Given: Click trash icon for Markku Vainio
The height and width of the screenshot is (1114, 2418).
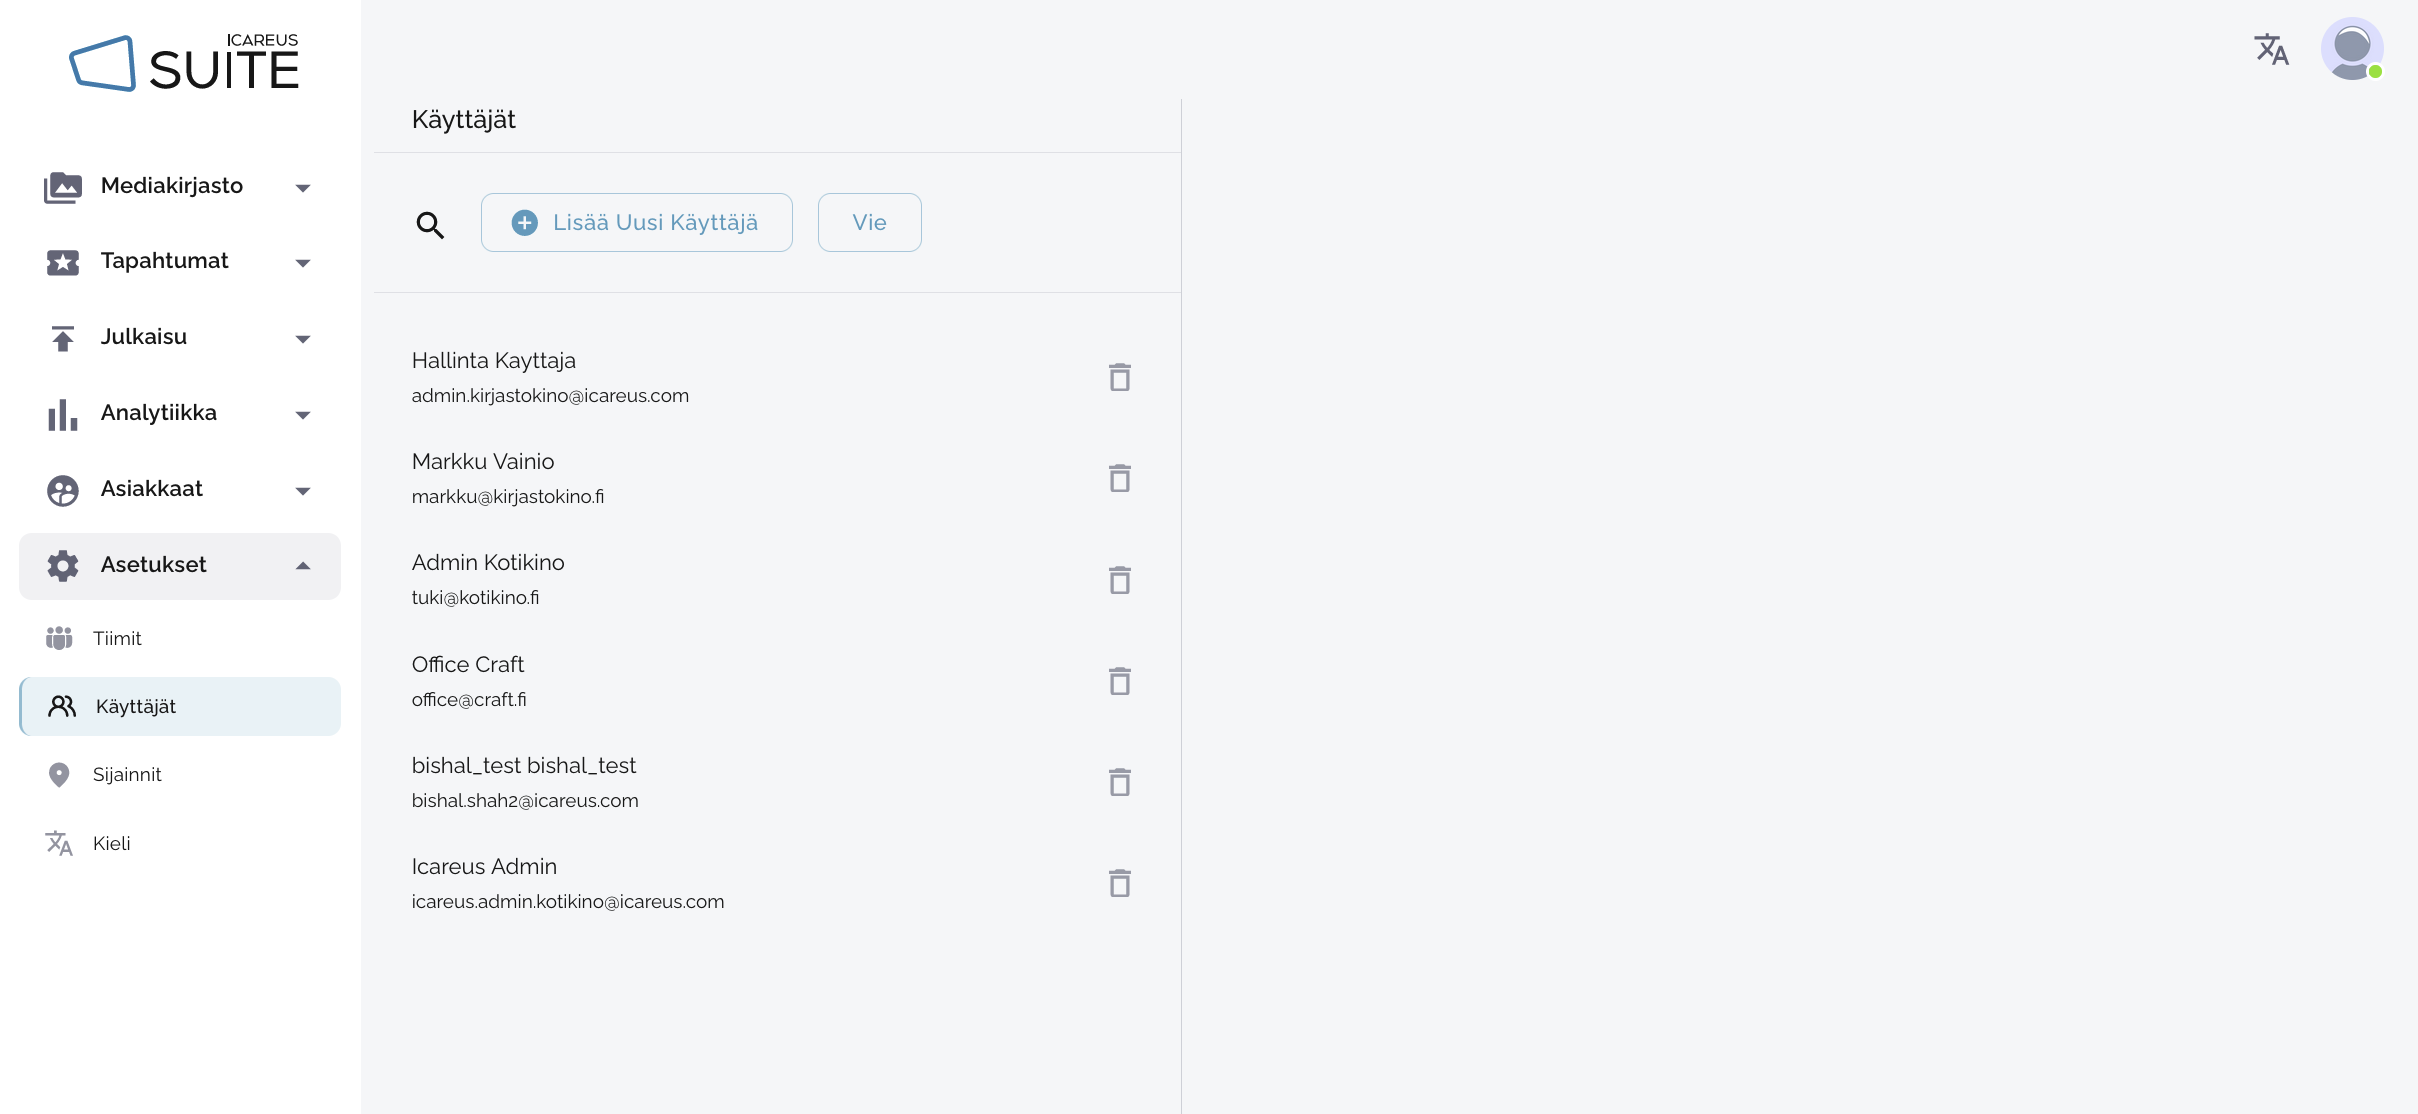Looking at the screenshot, I should 1119,479.
